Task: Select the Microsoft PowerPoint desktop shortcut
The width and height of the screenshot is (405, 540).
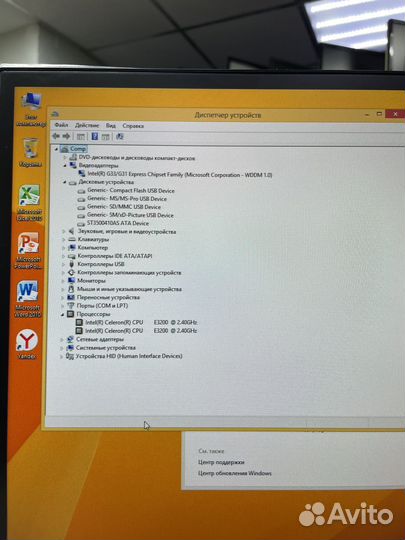Action: coord(29,250)
